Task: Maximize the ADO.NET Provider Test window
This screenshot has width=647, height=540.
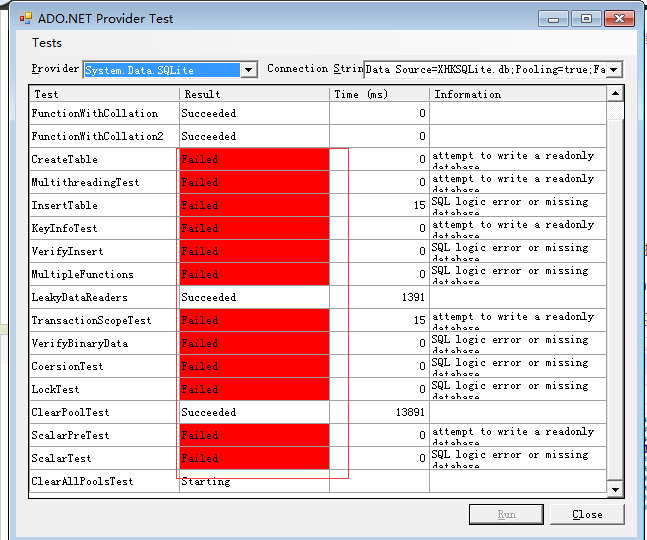Action: click(x=586, y=19)
